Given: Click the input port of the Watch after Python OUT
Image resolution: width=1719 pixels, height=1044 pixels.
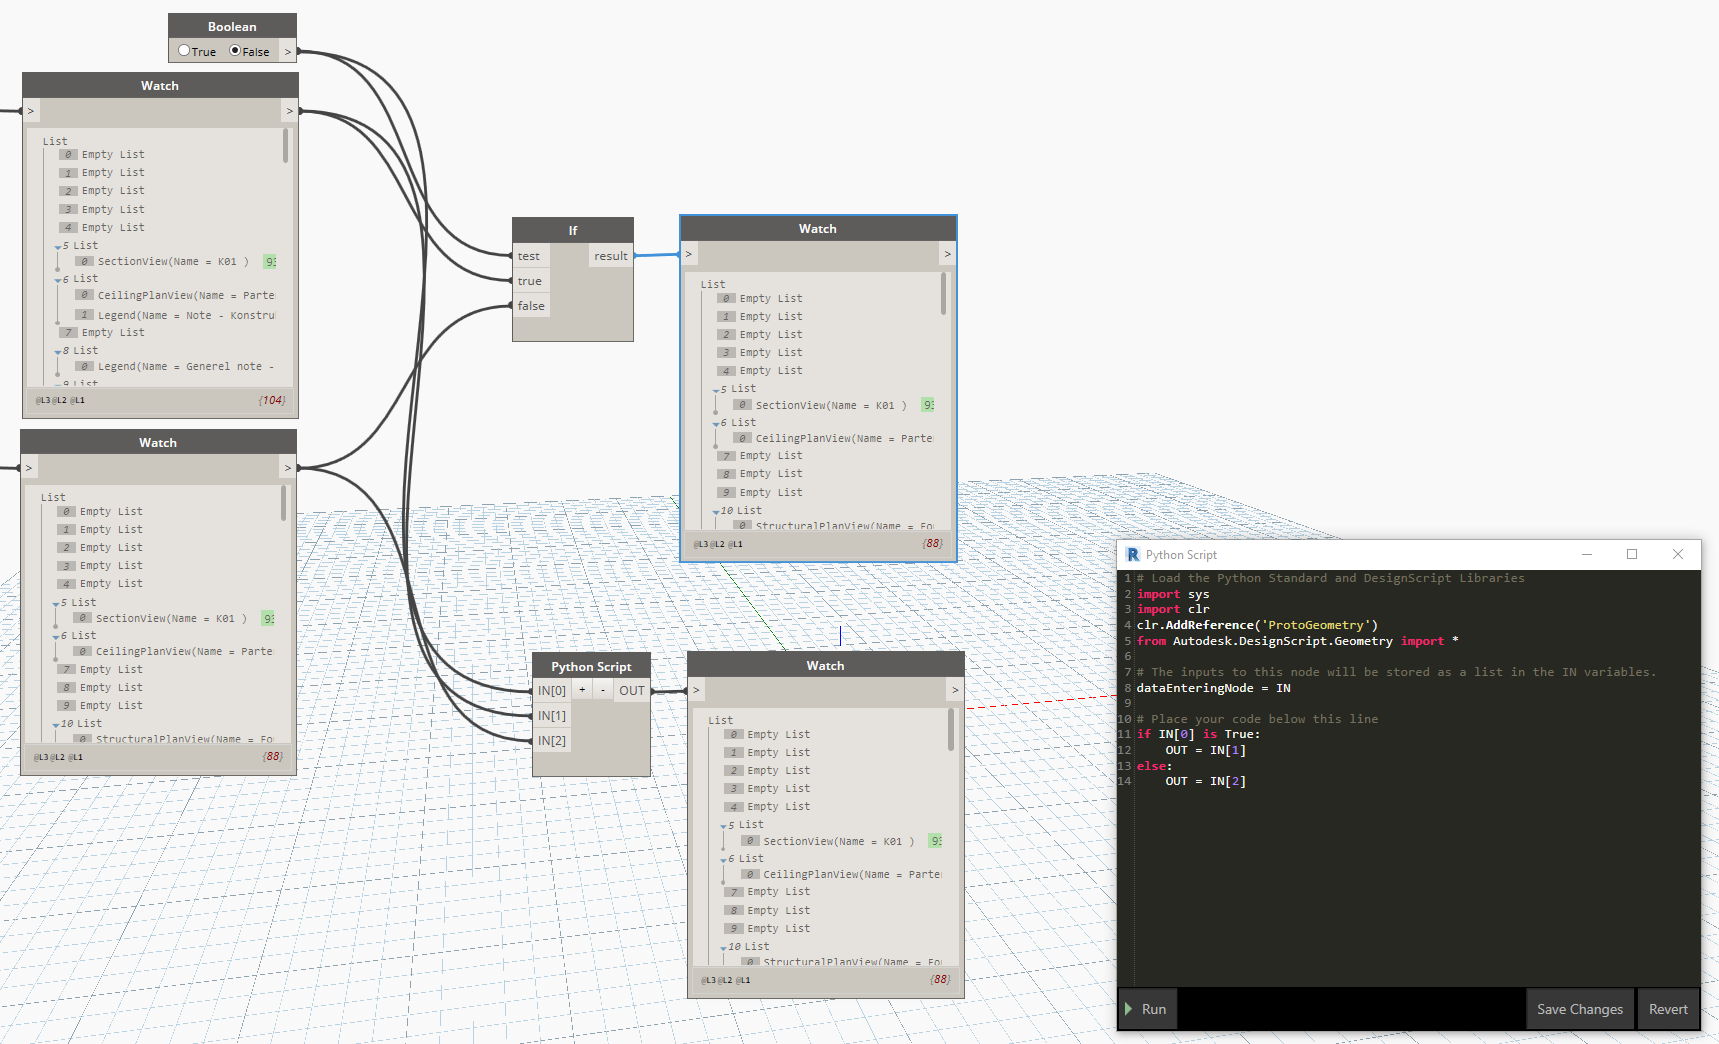Looking at the screenshot, I should 697,690.
